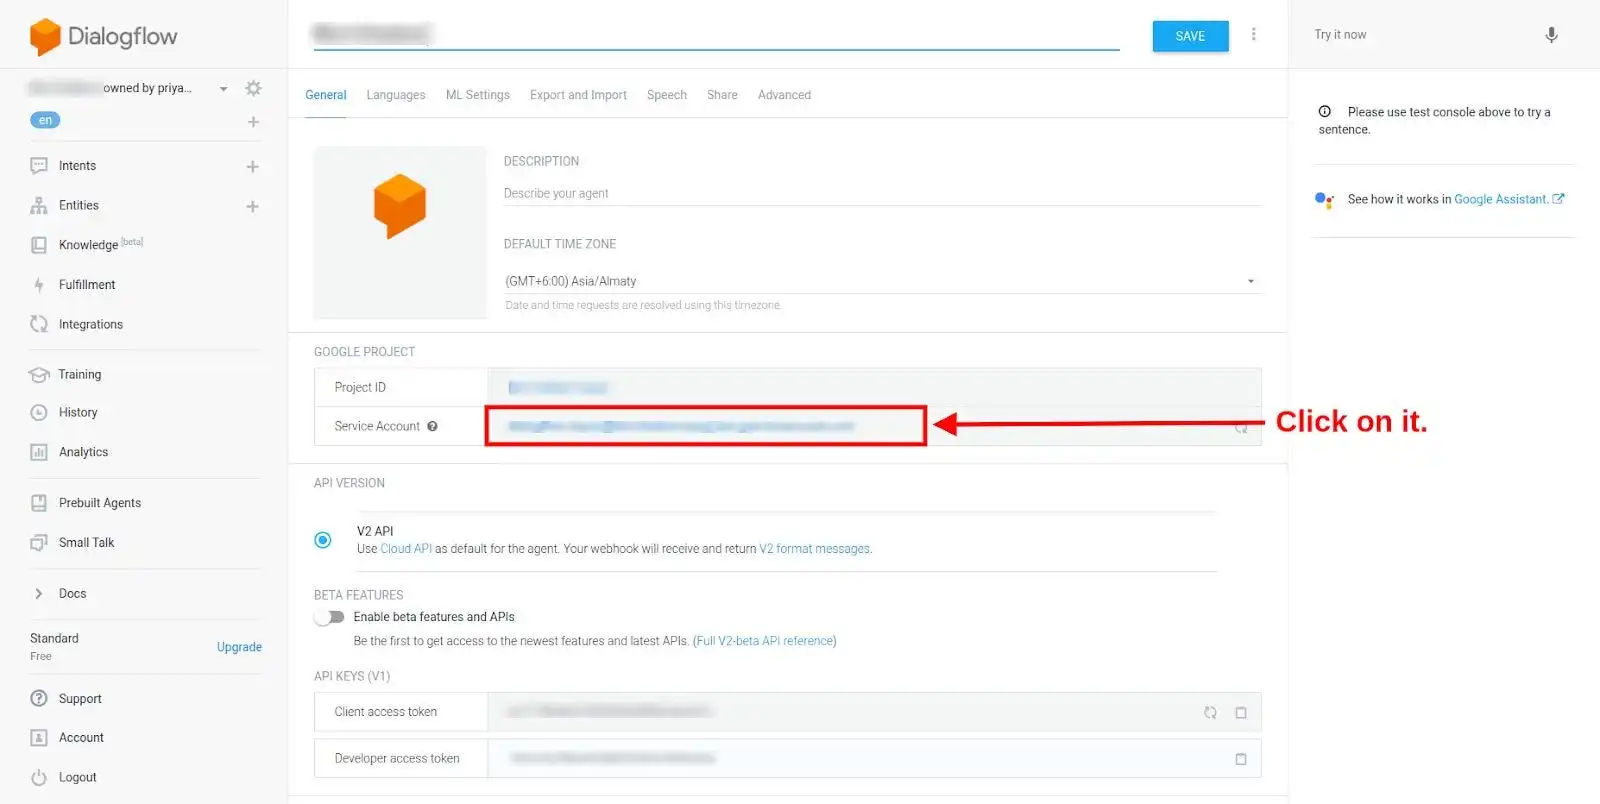Switch to the Share tab
Image resolution: width=1600 pixels, height=804 pixels.
tap(722, 95)
